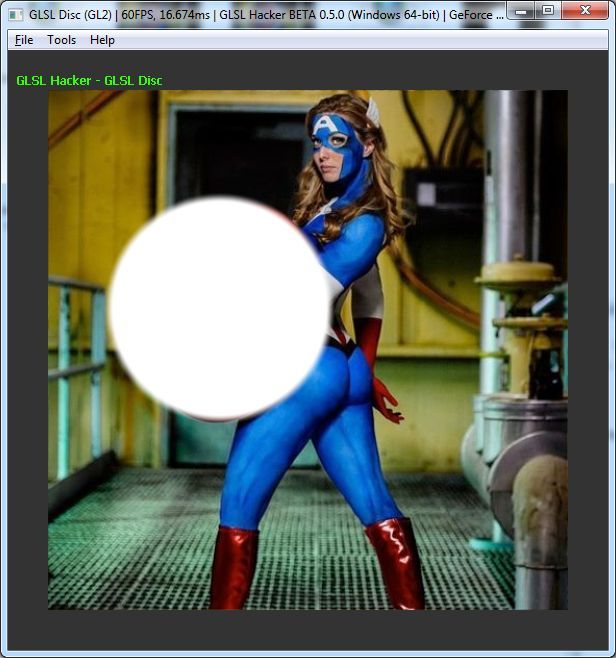Image resolution: width=616 pixels, height=658 pixels.
Task: Close the GLSL Hacker window
Action: click(x=585, y=10)
